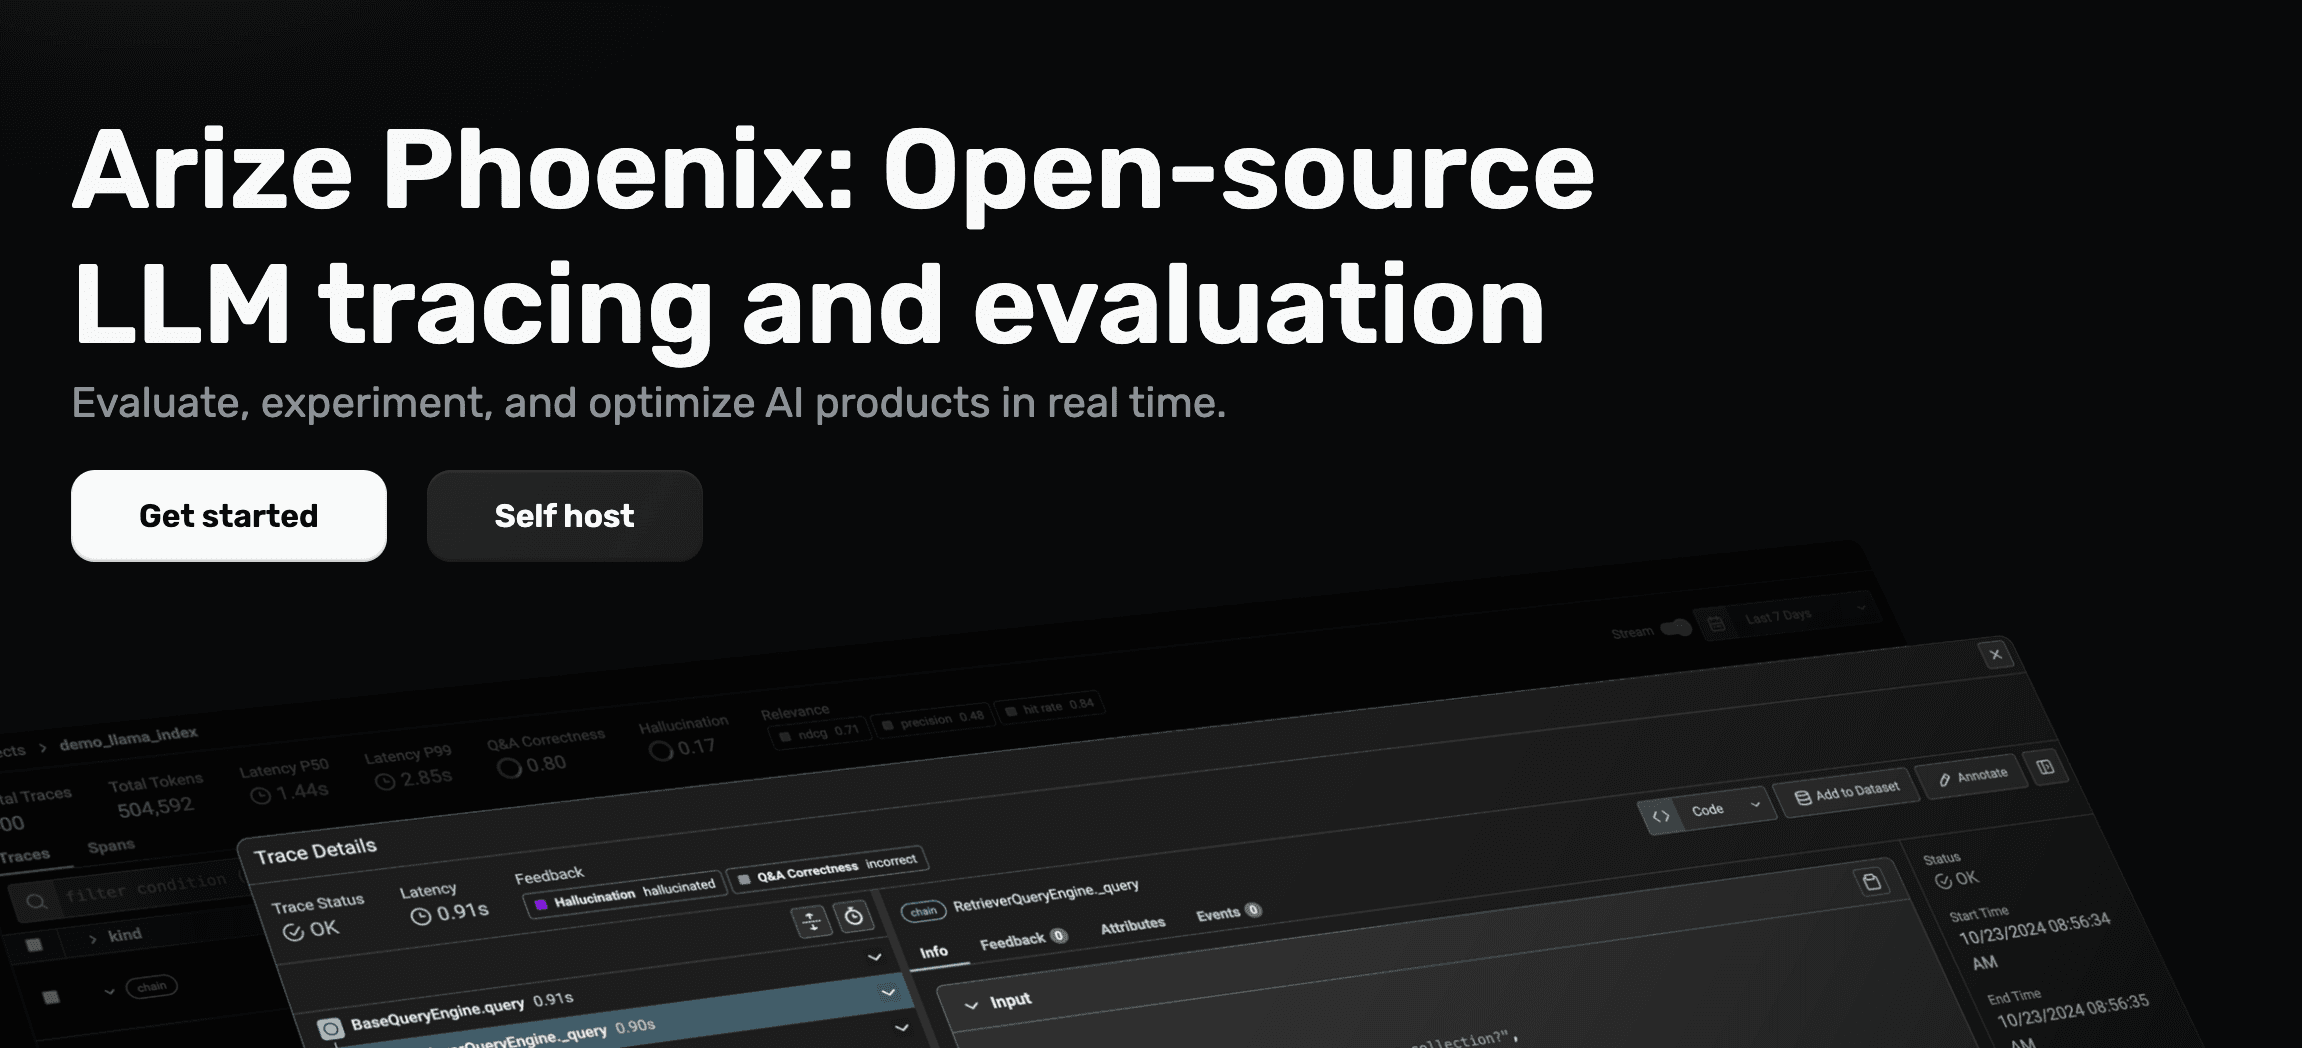Click the Get started button
Image resolution: width=2302 pixels, height=1048 pixels.
point(229,516)
